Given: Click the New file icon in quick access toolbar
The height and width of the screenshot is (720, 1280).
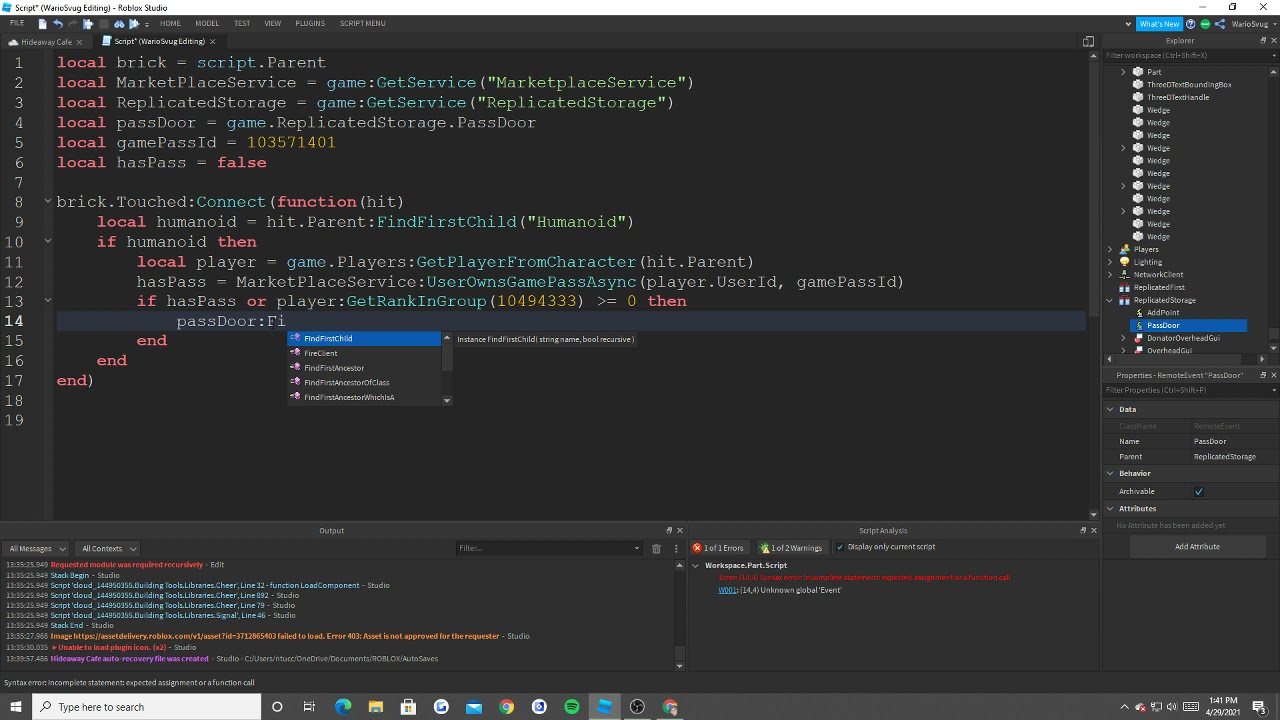Looking at the screenshot, I should tap(42, 23).
